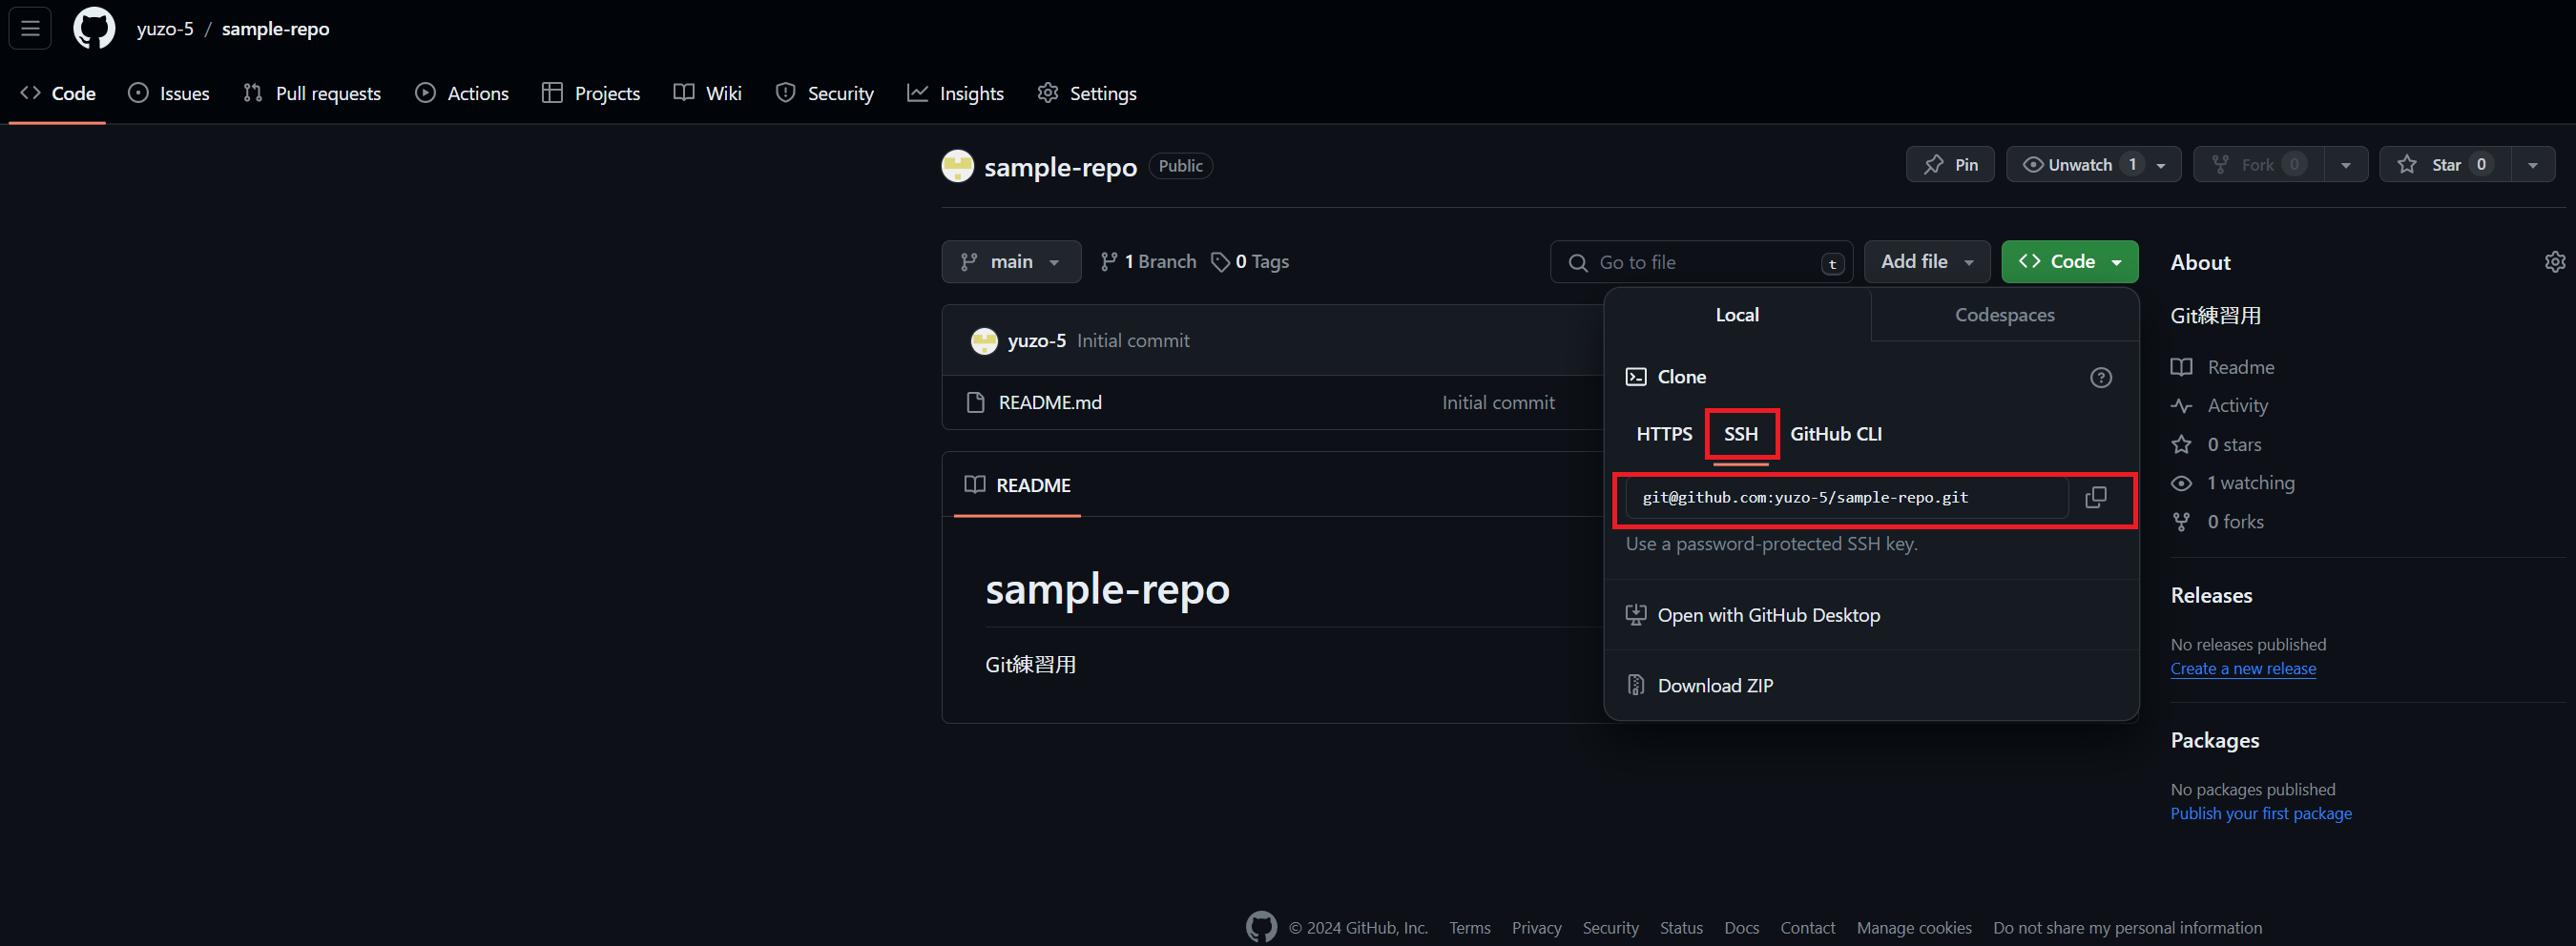2576x946 pixels.
Task: Select GitHub CLI clone method
Action: tap(1836, 434)
